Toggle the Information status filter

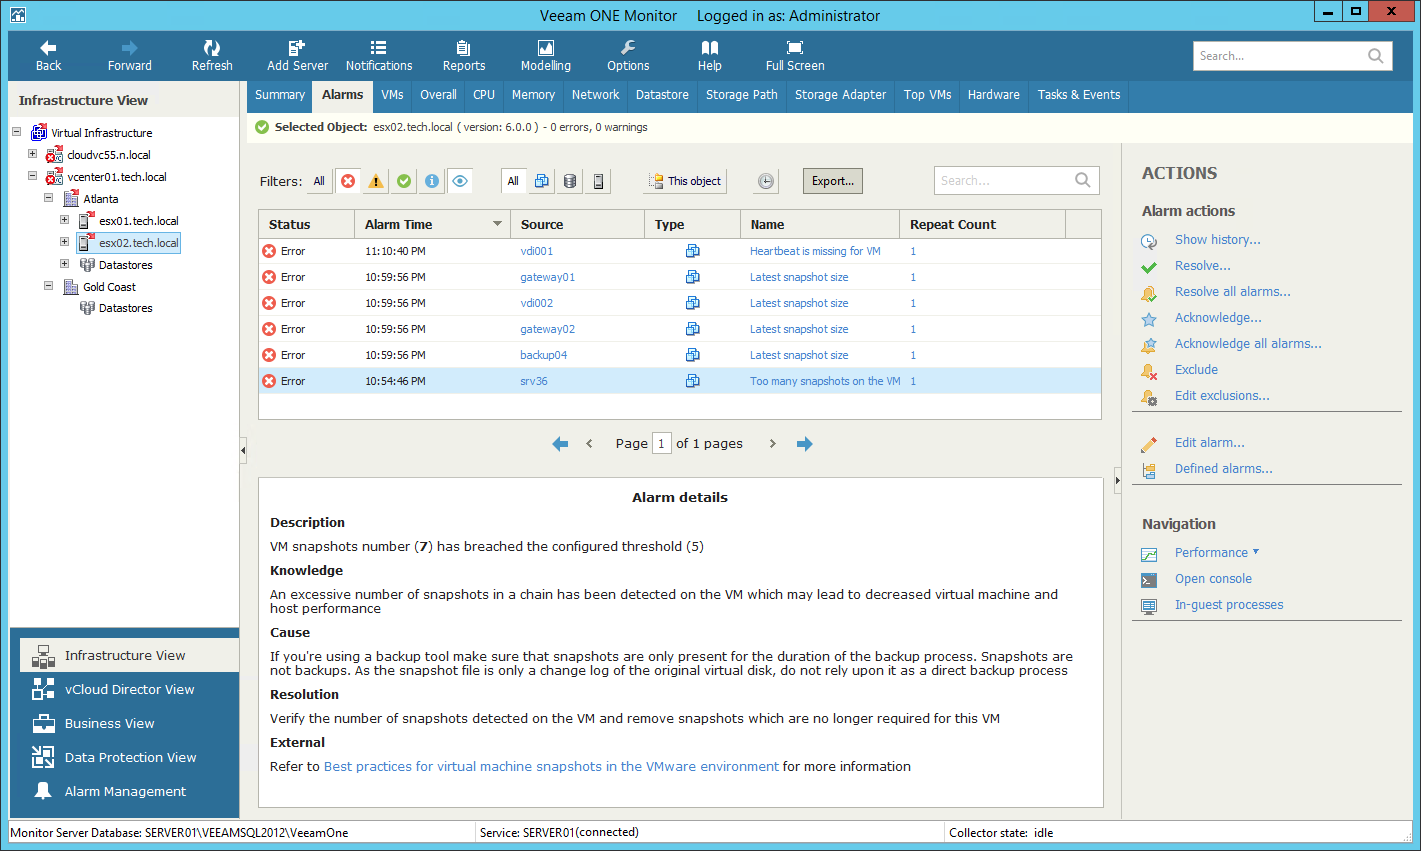(432, 181)
